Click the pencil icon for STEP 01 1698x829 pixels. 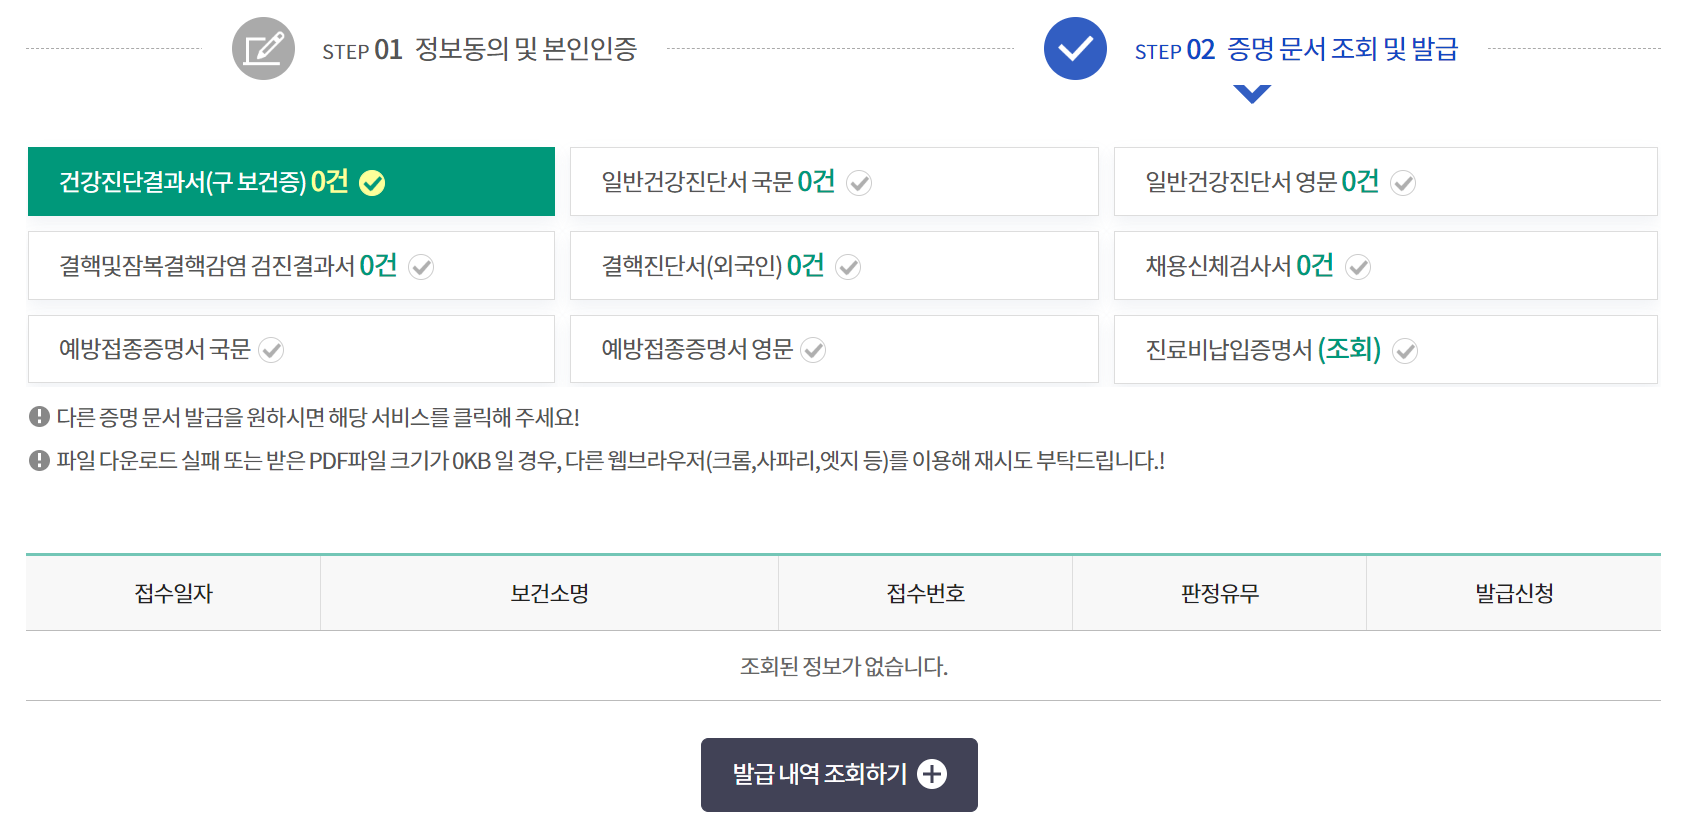(x=263, y=47)
